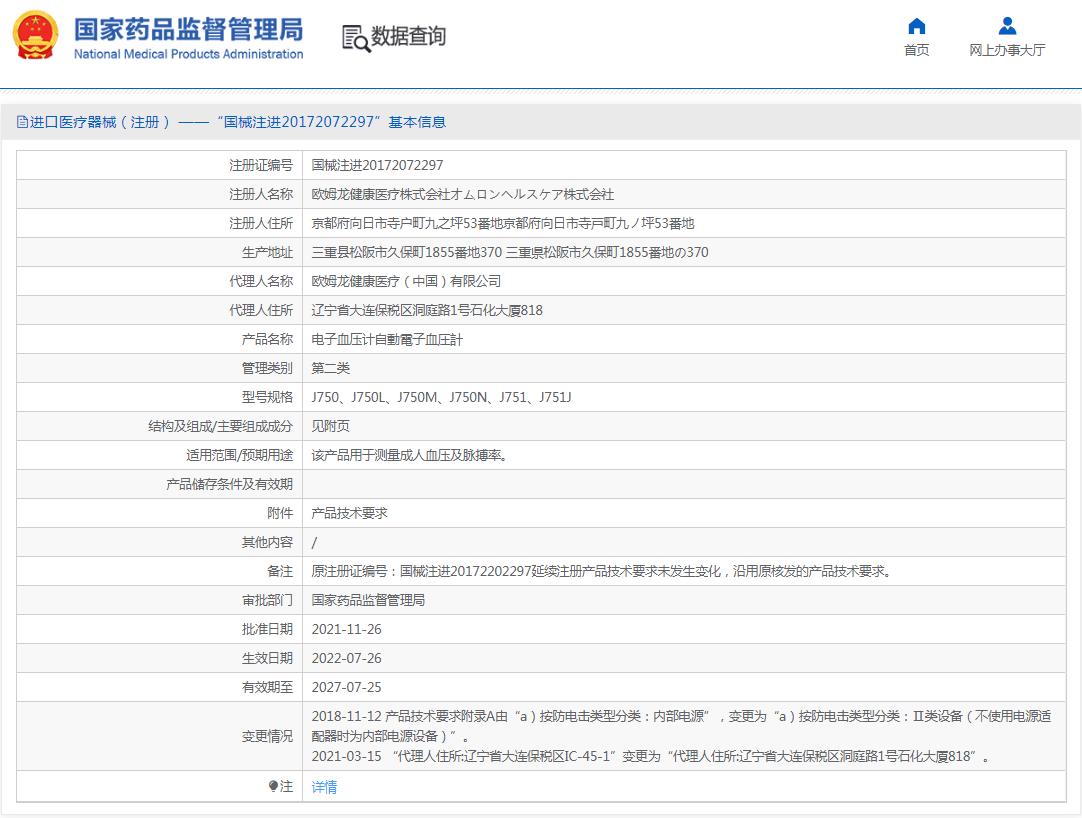
Task: Select 见附页 structure value
Action: 331,426
